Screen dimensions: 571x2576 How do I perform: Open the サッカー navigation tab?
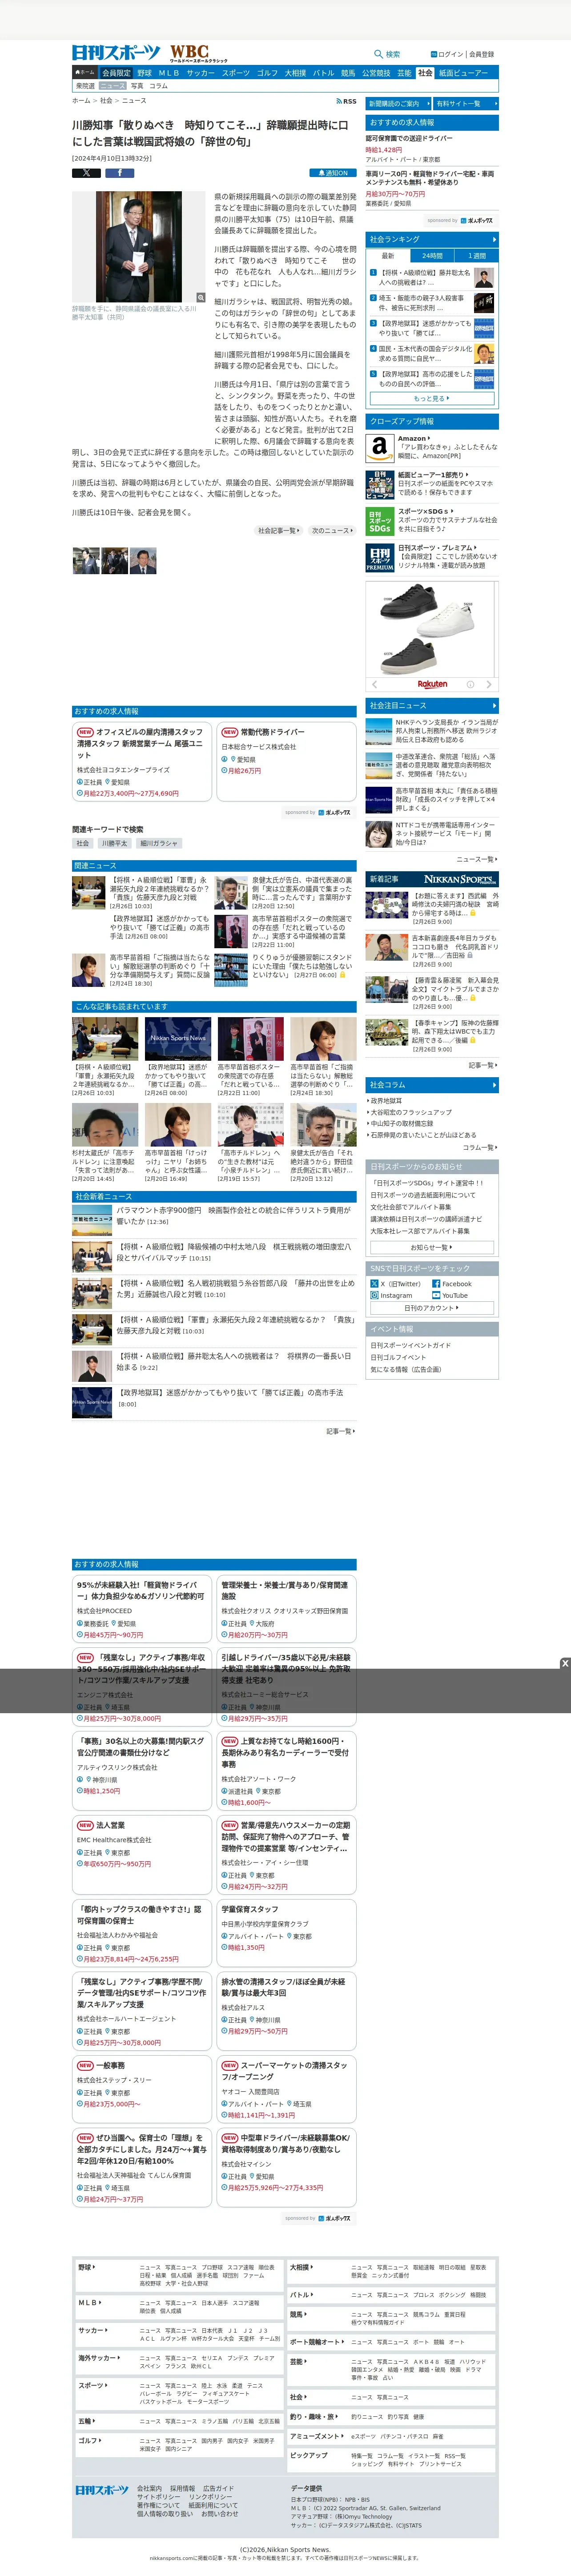pos(200,73)
